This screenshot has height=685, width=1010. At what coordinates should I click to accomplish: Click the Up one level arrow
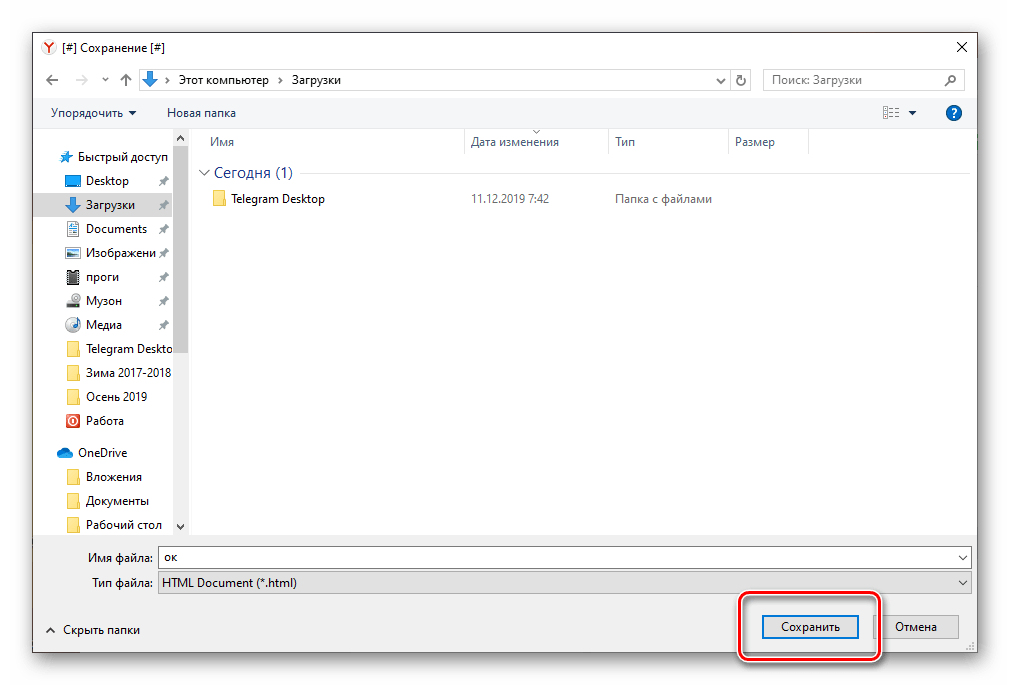pos(126,80)
